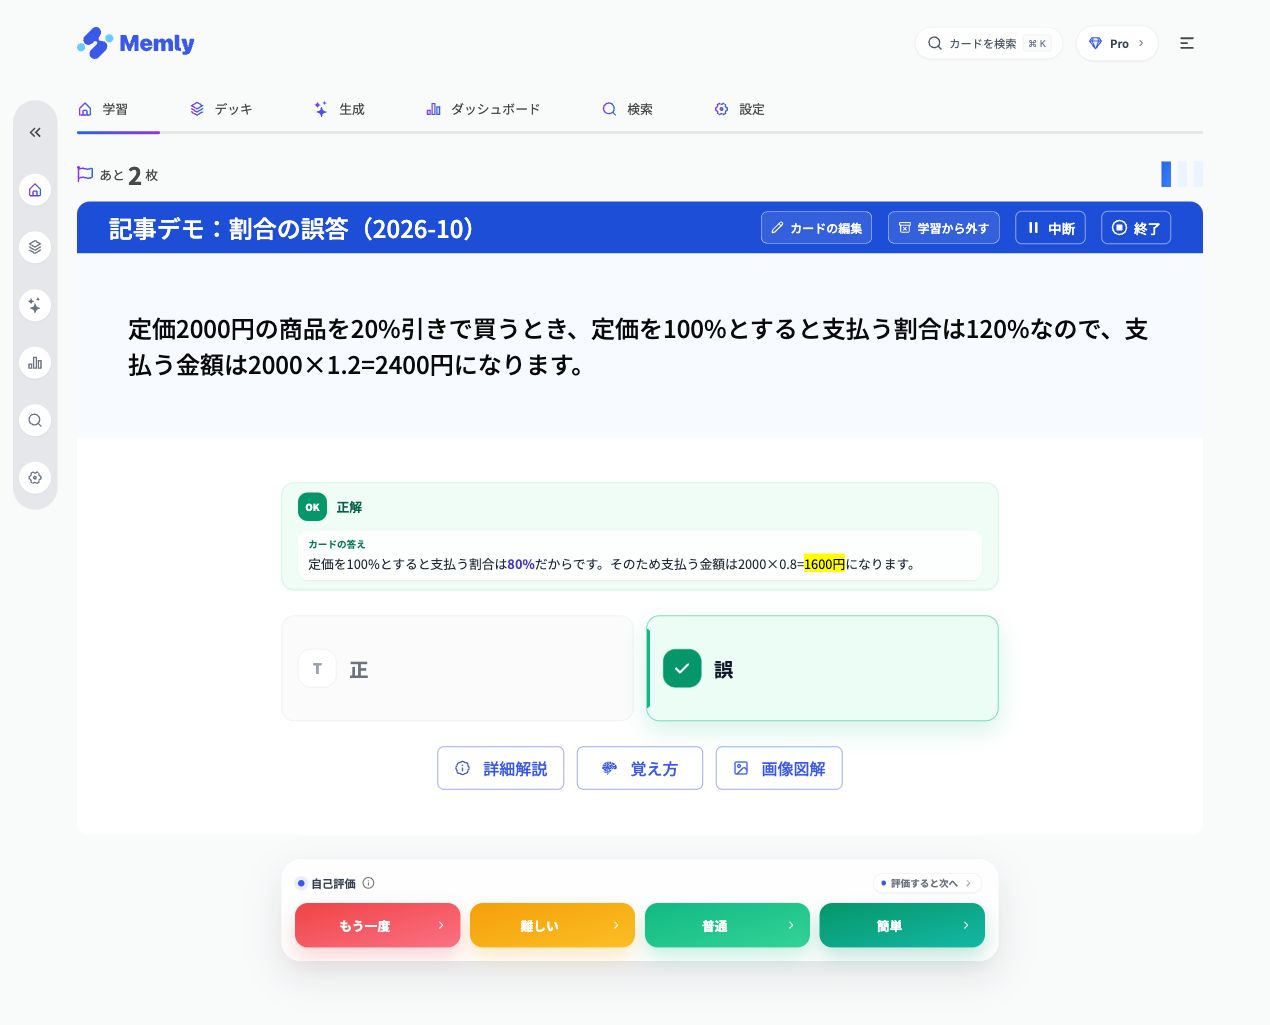Viewport: 1270px width, 1025px height.
Task: Open the Pro plan menu
Action: click(1117, 43)
